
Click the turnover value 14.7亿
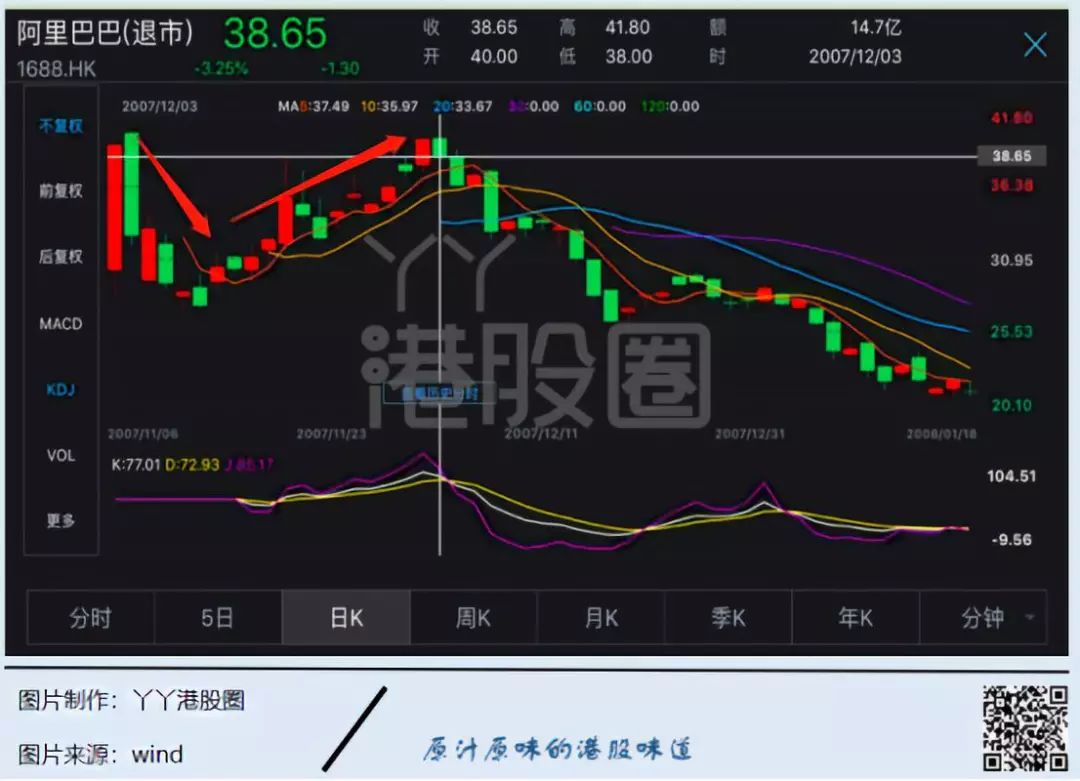click(875, 28)
